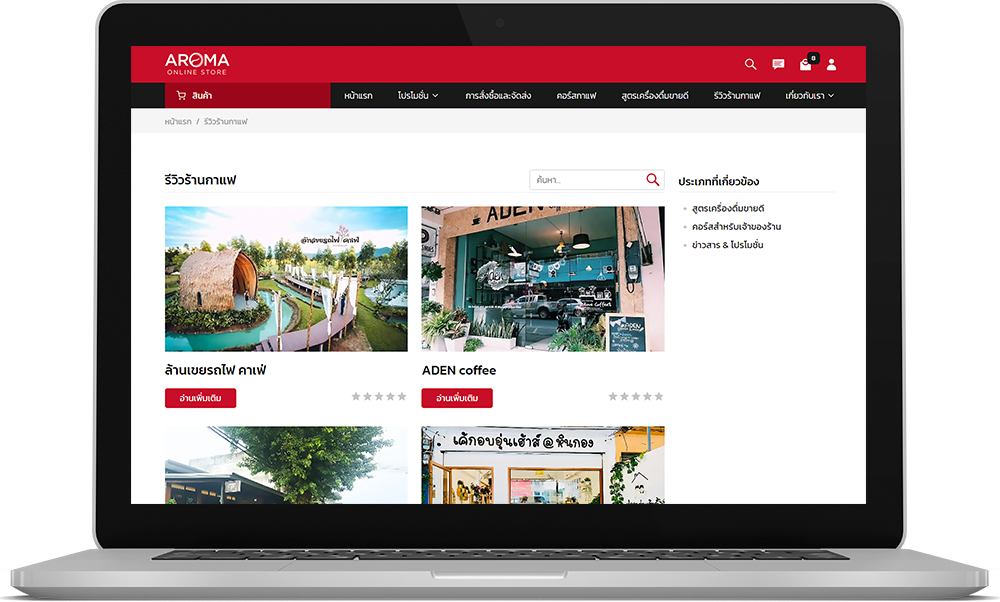1000x602 pixels.
Task: Open the chat message icon in the header
Action: click(x=778, y=65)
